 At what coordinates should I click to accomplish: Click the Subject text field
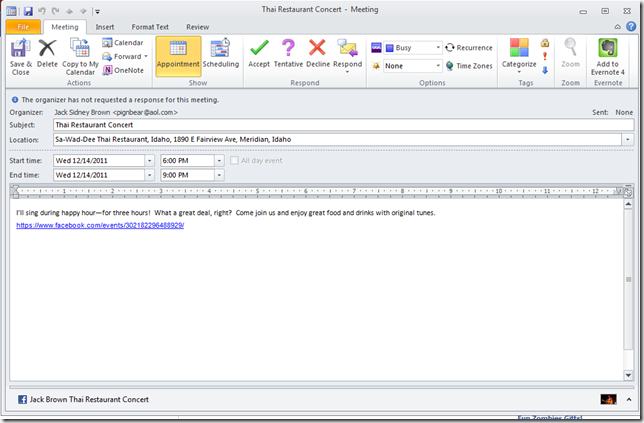click(340, 125)
